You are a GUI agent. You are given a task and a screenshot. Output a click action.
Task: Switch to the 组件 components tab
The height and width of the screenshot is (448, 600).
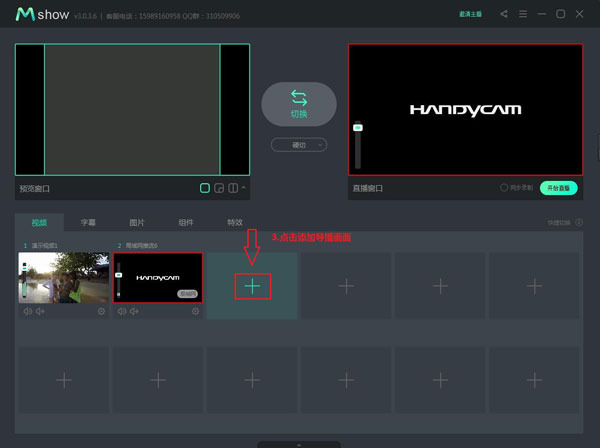[x=186, y=223]
